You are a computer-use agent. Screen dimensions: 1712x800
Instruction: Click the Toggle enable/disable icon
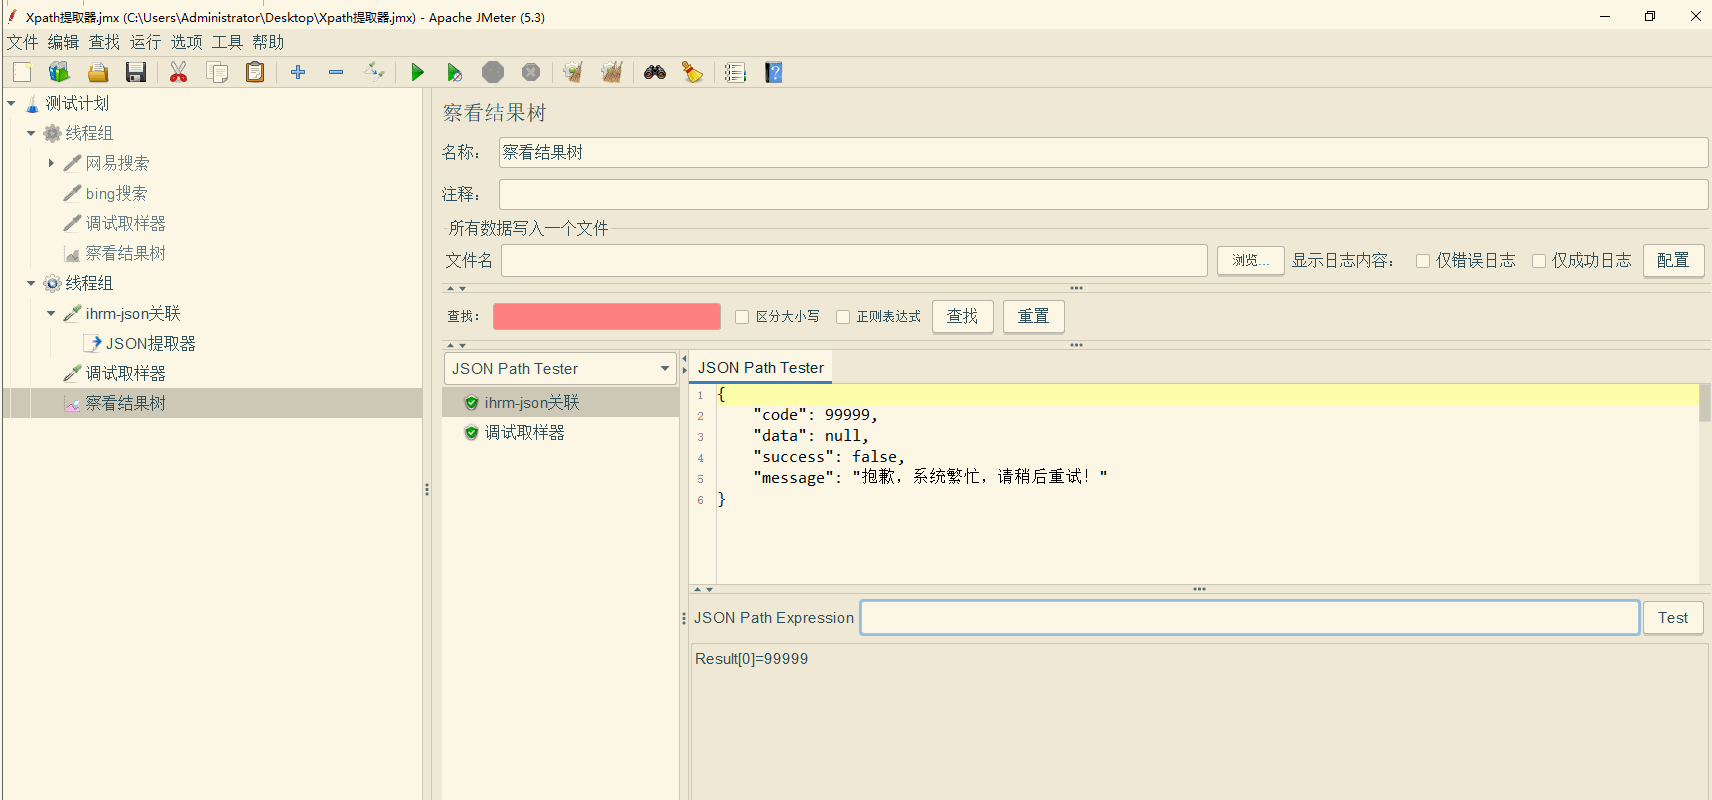click(374, 72)
